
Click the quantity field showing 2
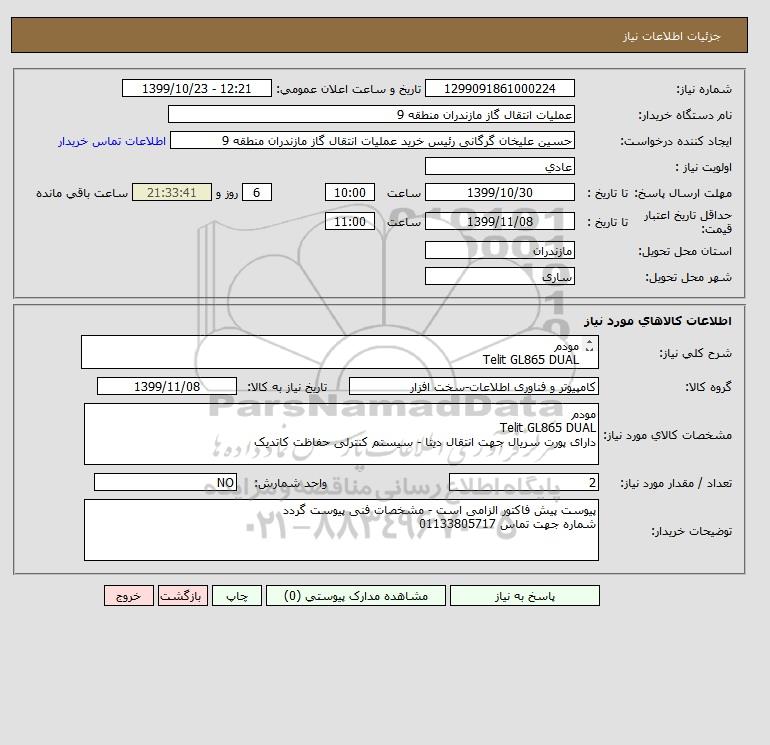[x=523, y=482]
